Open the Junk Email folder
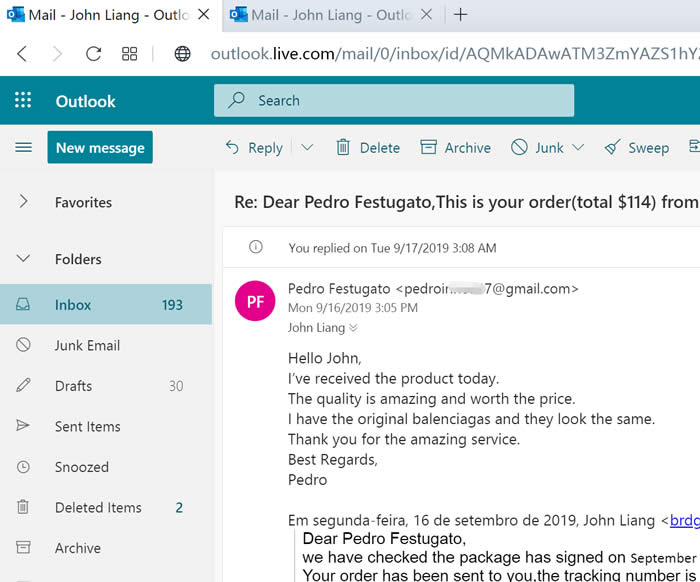 tap(87, 345)
